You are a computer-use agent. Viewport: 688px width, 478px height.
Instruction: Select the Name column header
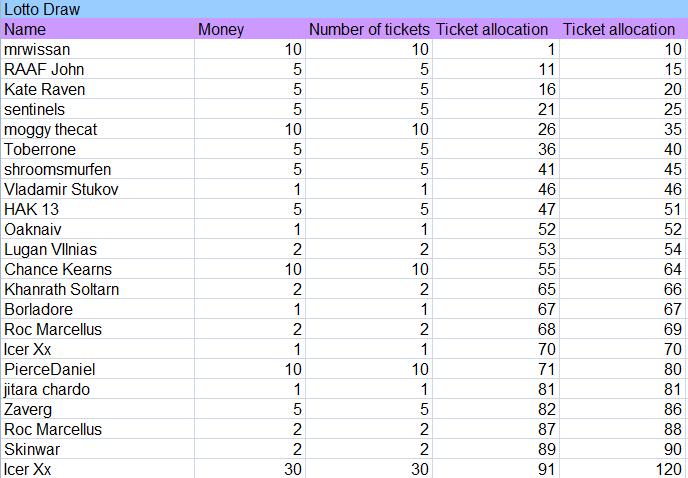(25, 30)
